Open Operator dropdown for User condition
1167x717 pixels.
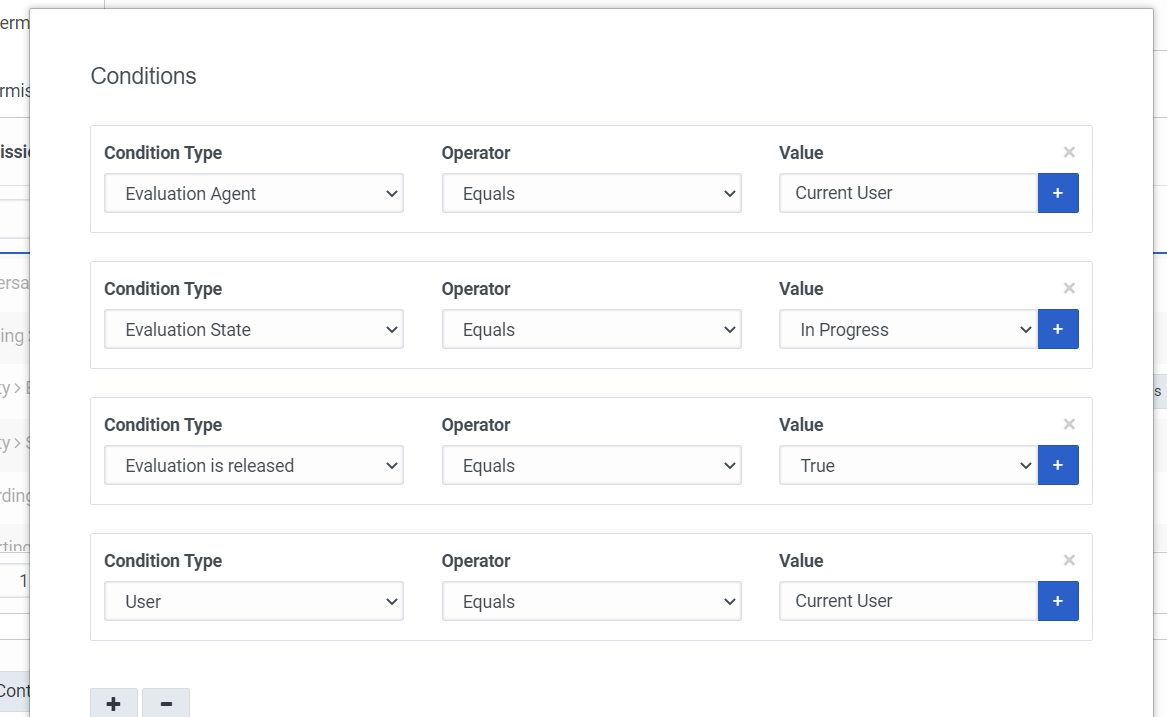[591, 602]
